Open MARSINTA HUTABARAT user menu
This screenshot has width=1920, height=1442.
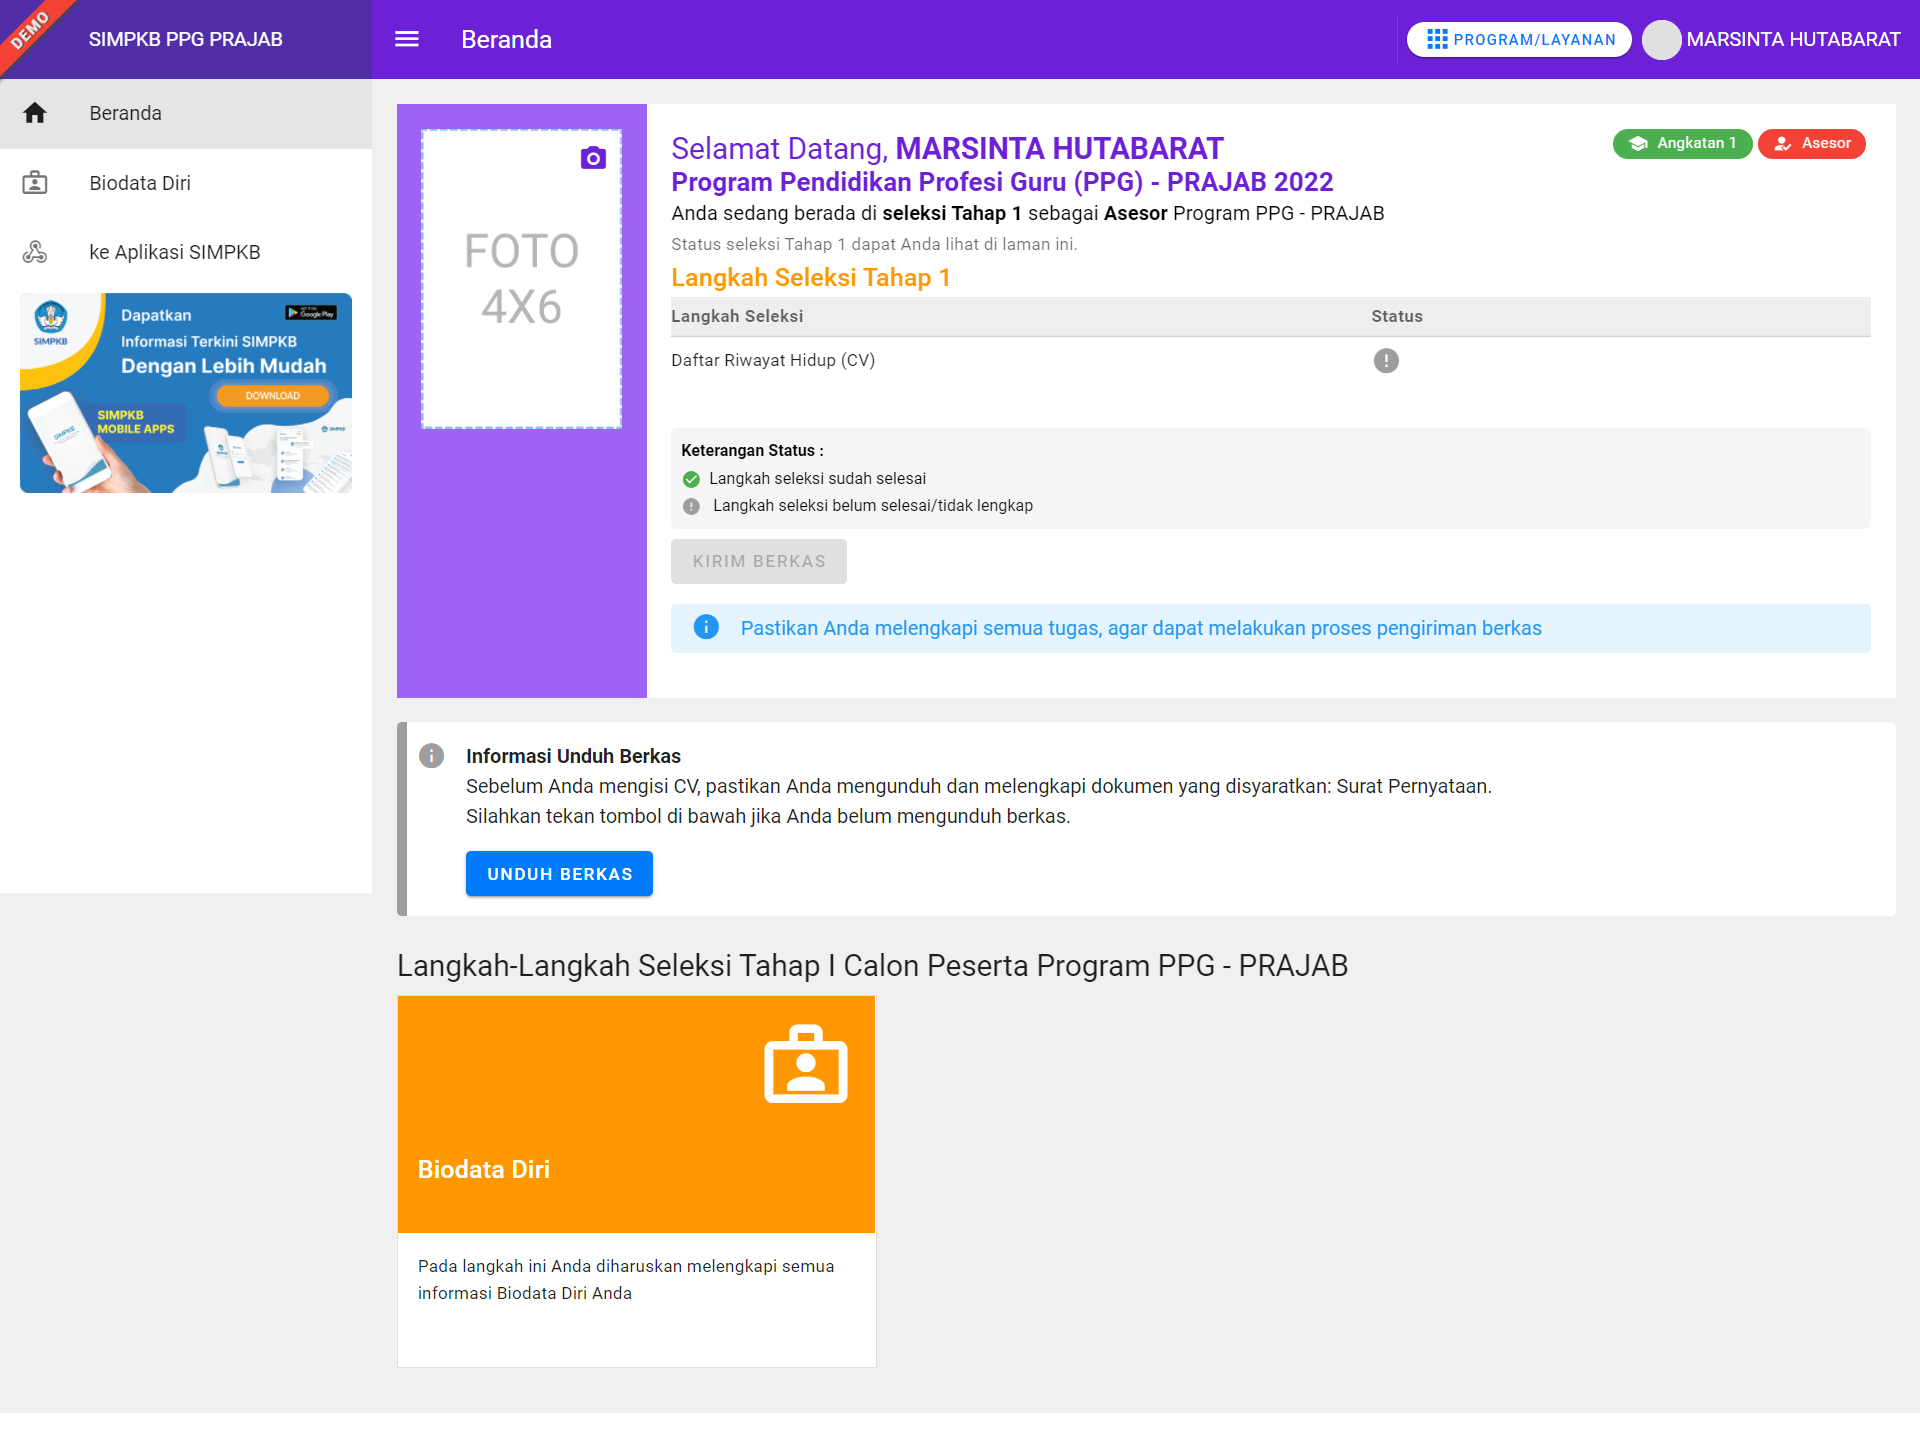tap(1772, 39)
